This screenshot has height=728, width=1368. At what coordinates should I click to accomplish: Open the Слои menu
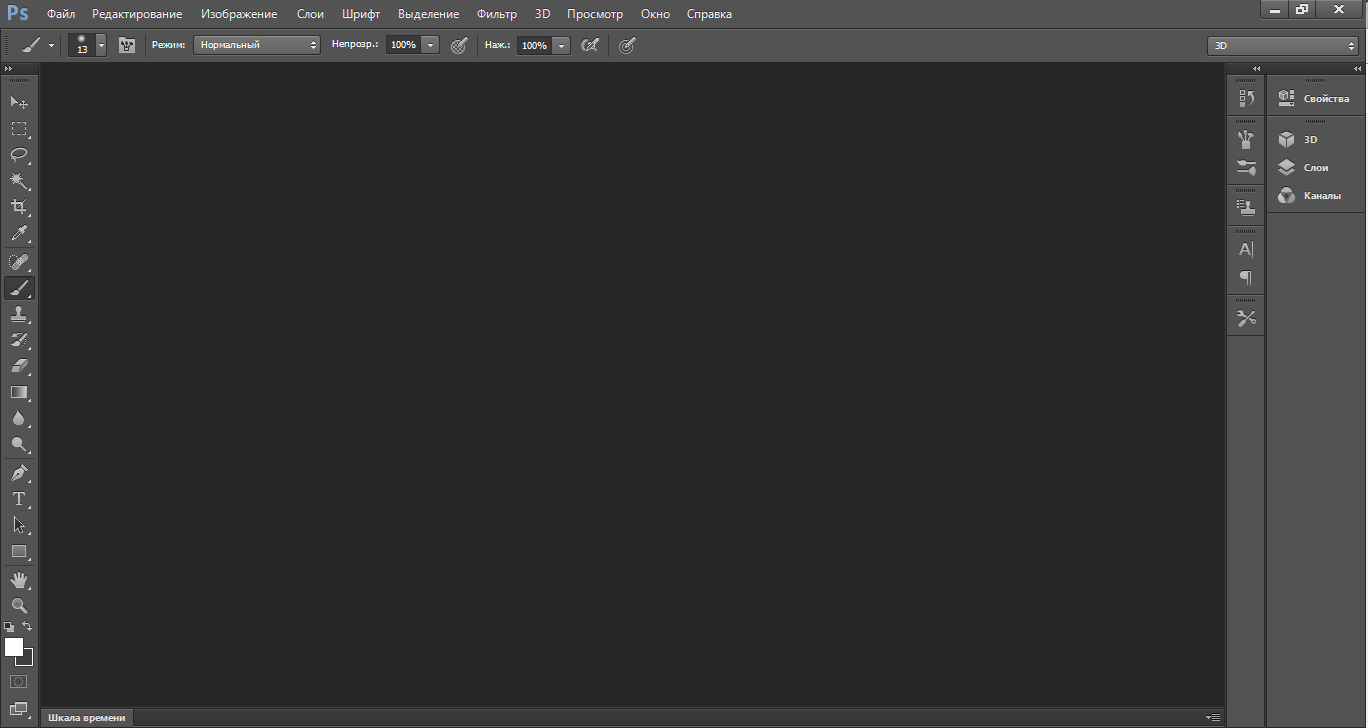coord(310,14)
